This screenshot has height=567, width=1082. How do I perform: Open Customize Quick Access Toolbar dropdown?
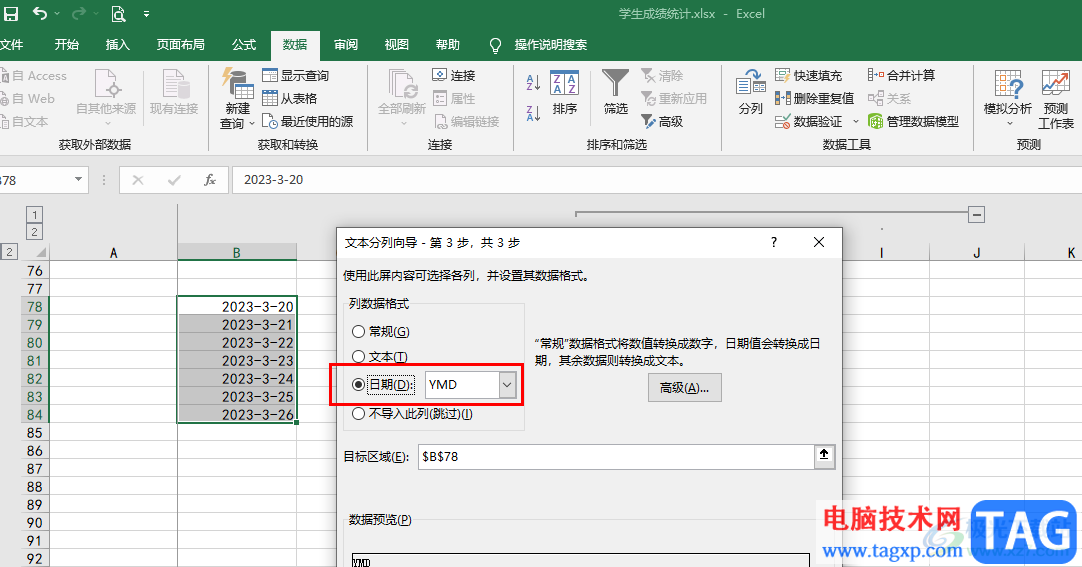(146, 14)
